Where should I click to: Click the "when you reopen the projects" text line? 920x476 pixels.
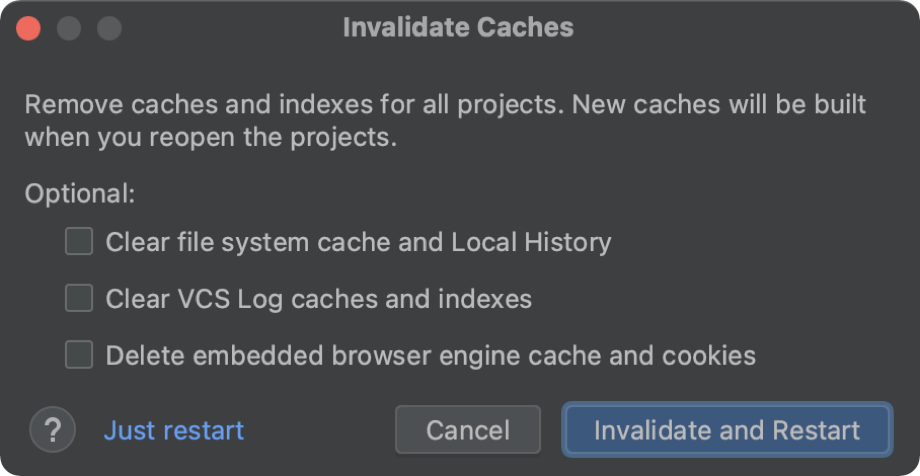[x=211, y=137]
